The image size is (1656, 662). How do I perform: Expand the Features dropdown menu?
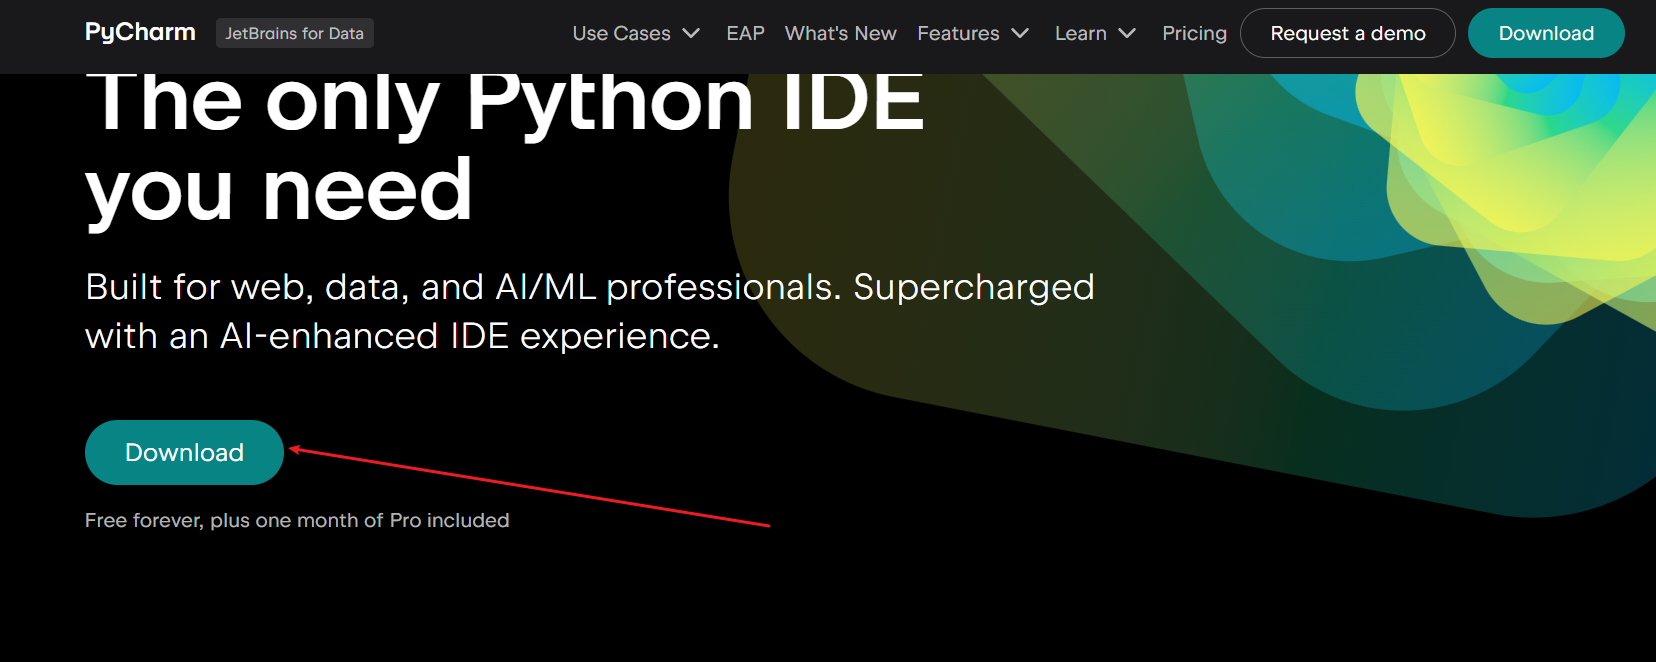click(x=973, y=33)
